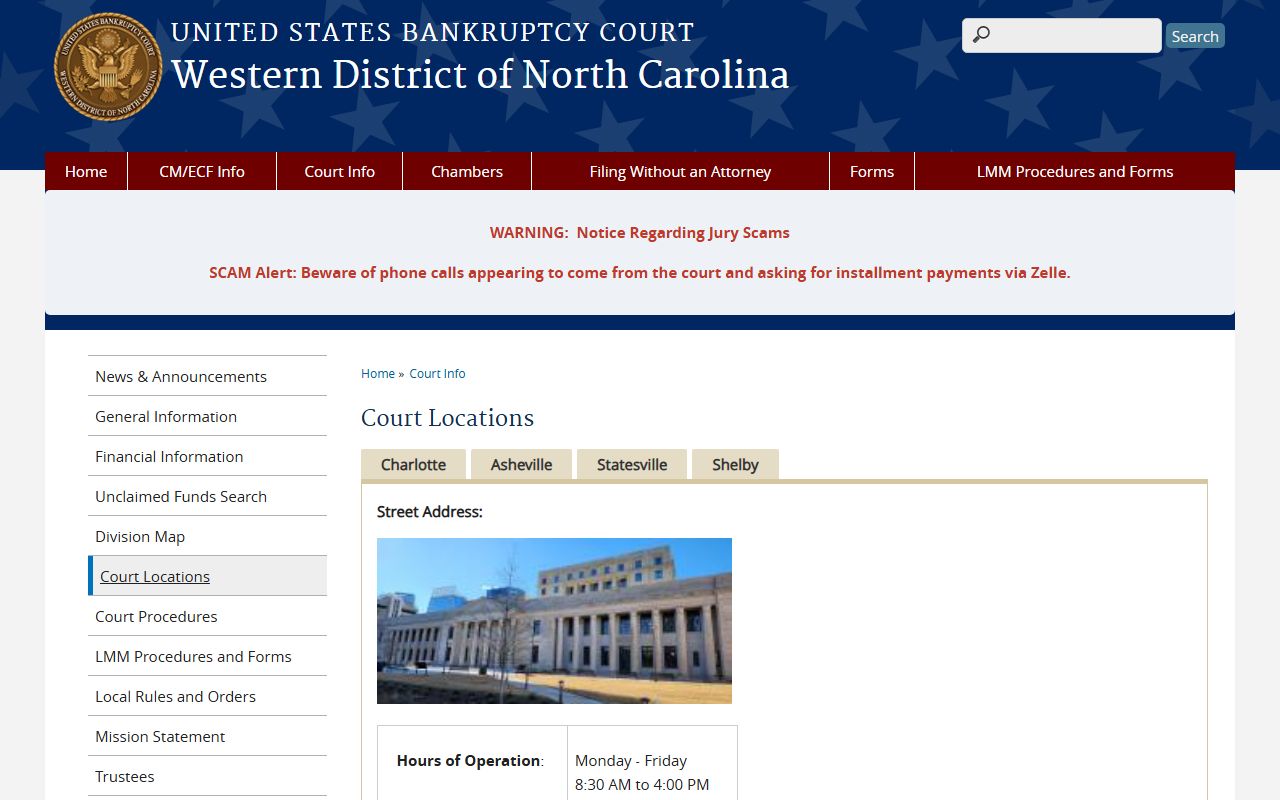Image resolution: width=1280 pixels, height=800 pixels.
Task: Open Trustees in sidebar
Action: pyautogui.click(x=207, y=776)
